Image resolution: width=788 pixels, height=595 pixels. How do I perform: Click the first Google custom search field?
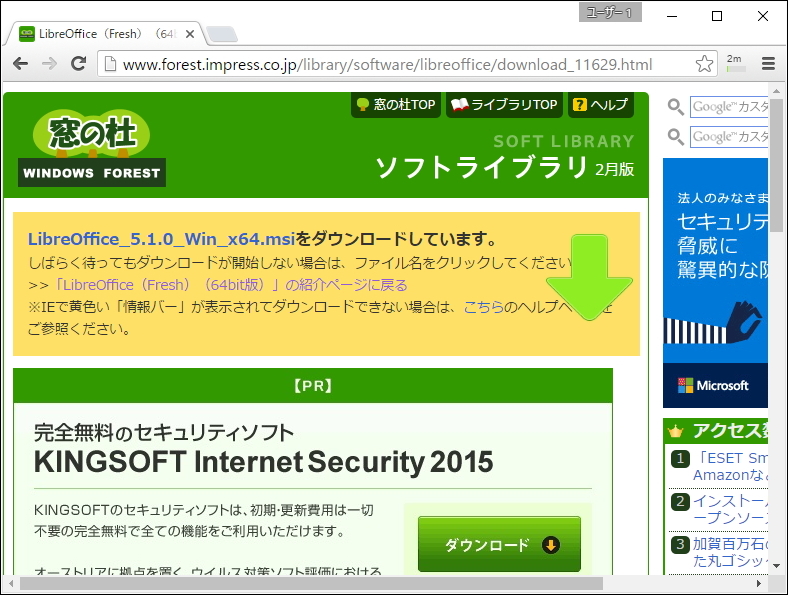click(x=729, y=107)
